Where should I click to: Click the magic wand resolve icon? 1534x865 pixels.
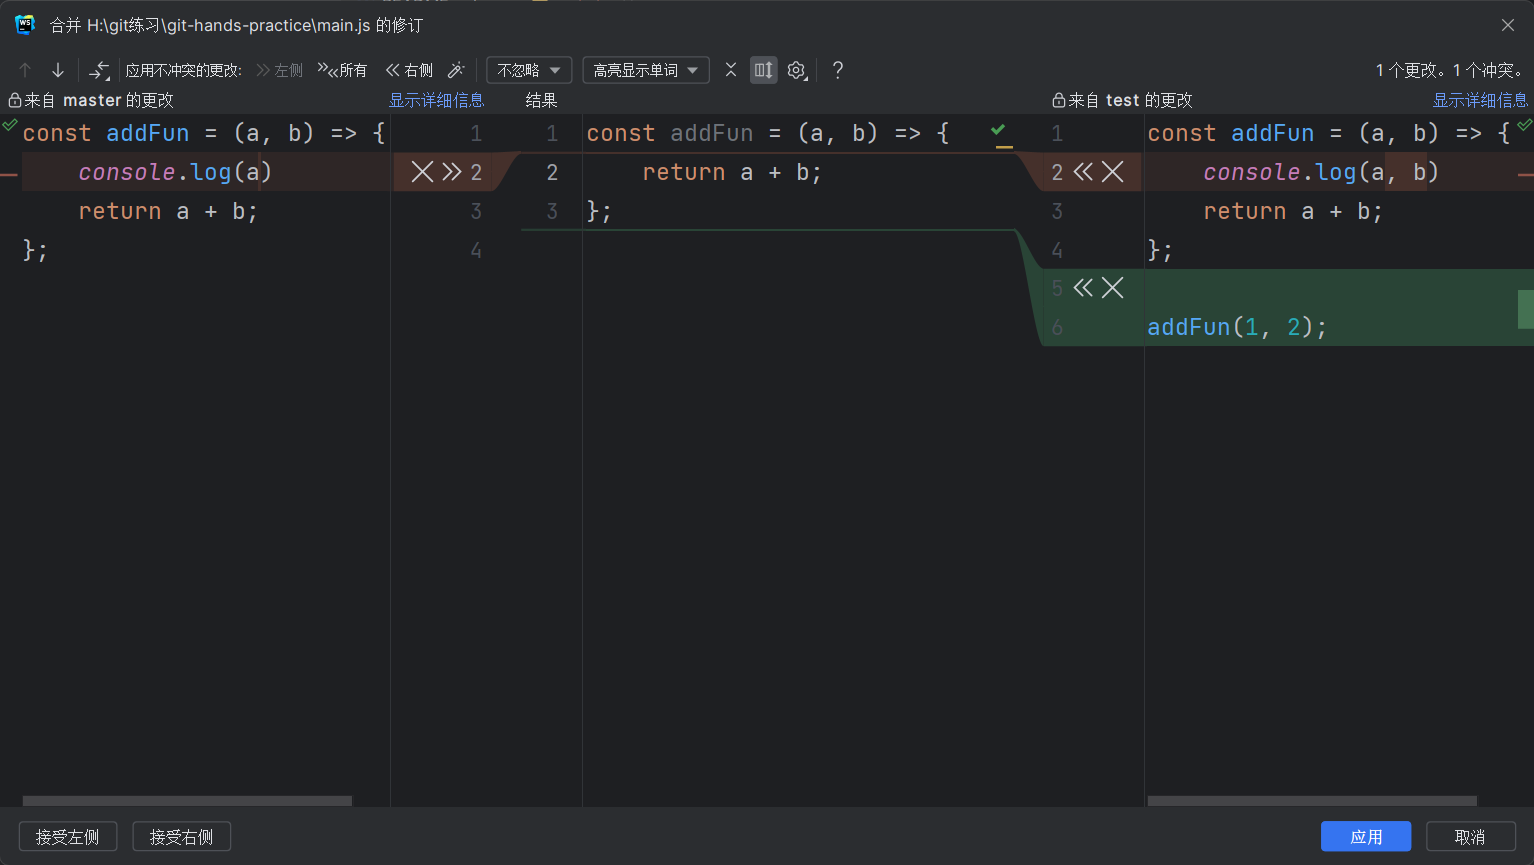(x=456, y=70)
